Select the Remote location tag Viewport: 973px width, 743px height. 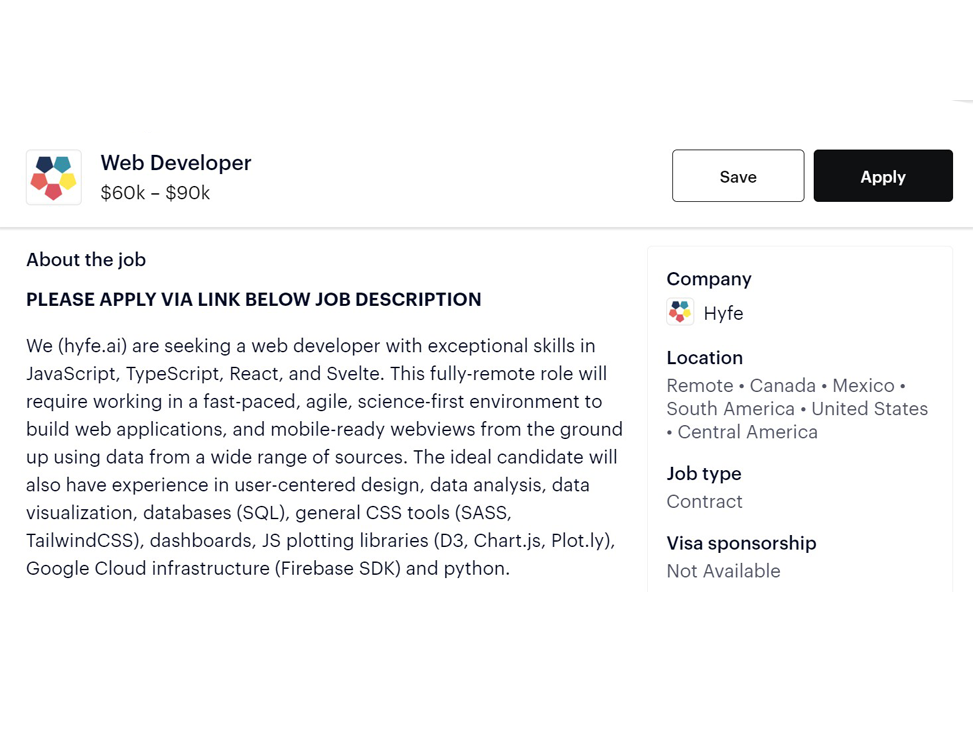tap(699, 385)
